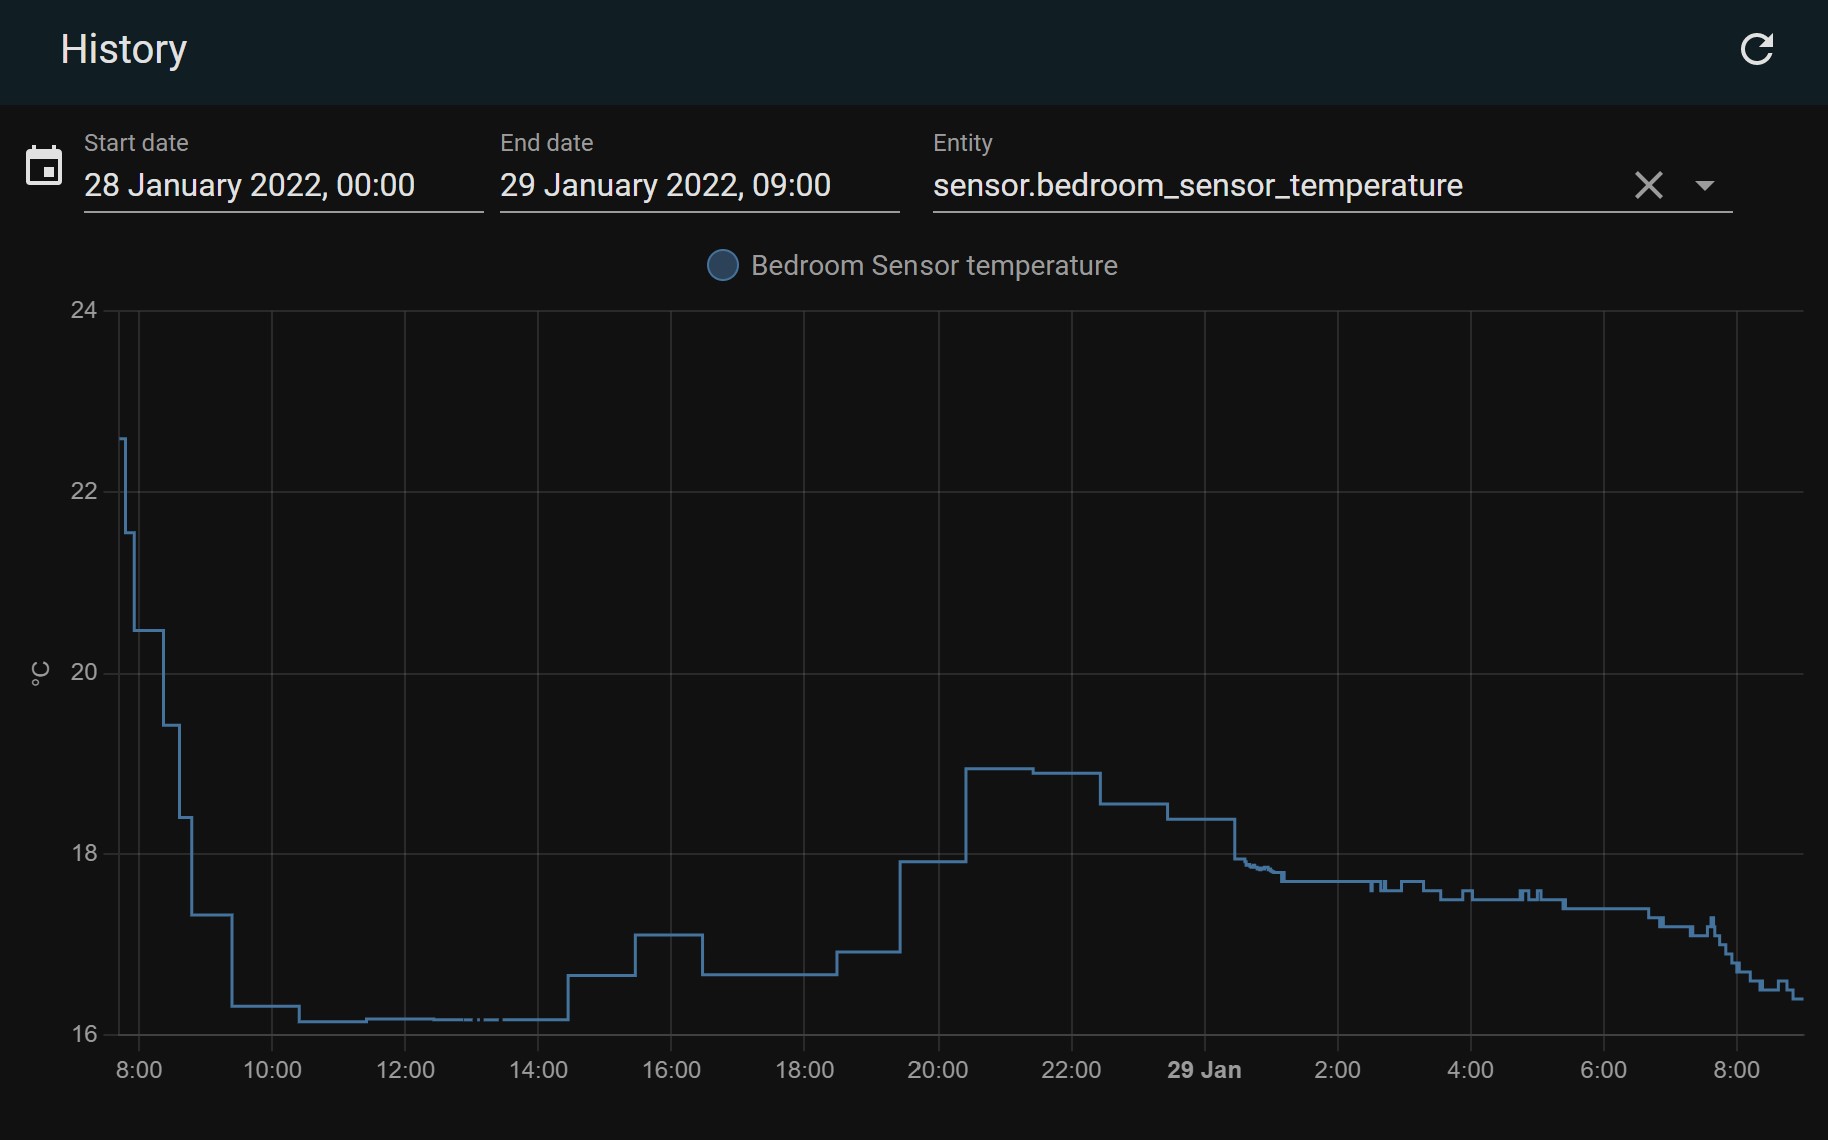This screenshot has height=1140, width=1828.
Task: Click the °C unit axis label
Action: pos(40,673)
